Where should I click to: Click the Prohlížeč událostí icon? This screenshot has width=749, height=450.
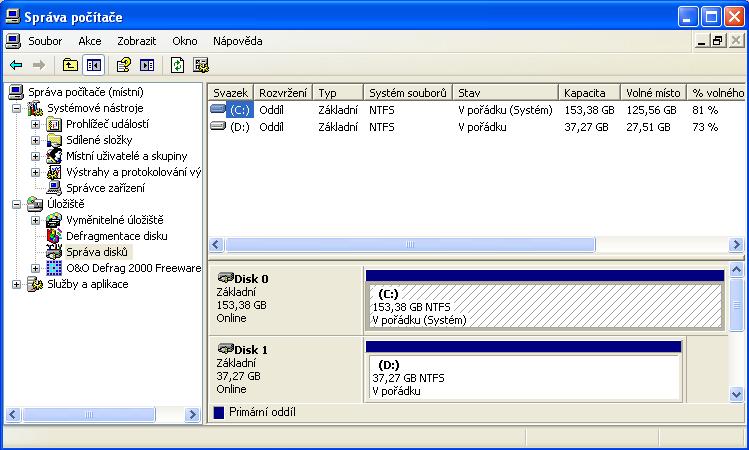[54, 124]
